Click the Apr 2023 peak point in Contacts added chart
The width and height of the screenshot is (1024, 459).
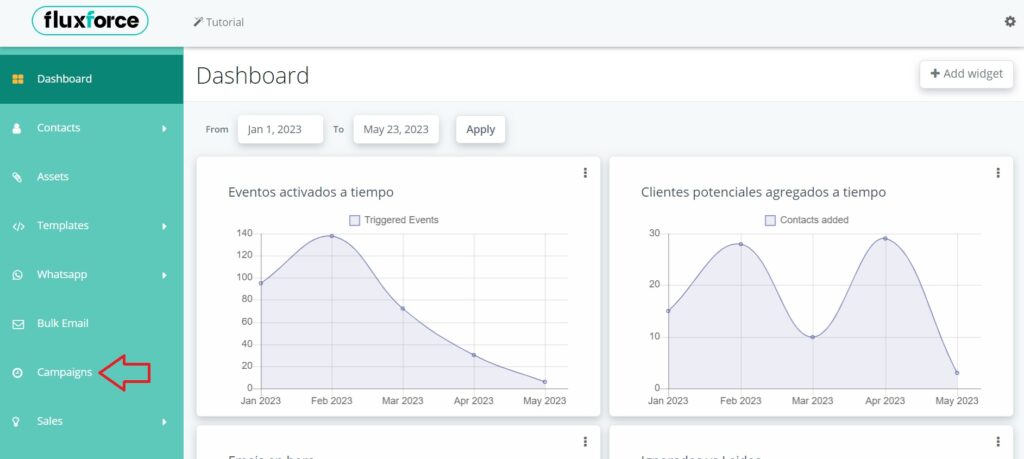pos(885,238)
